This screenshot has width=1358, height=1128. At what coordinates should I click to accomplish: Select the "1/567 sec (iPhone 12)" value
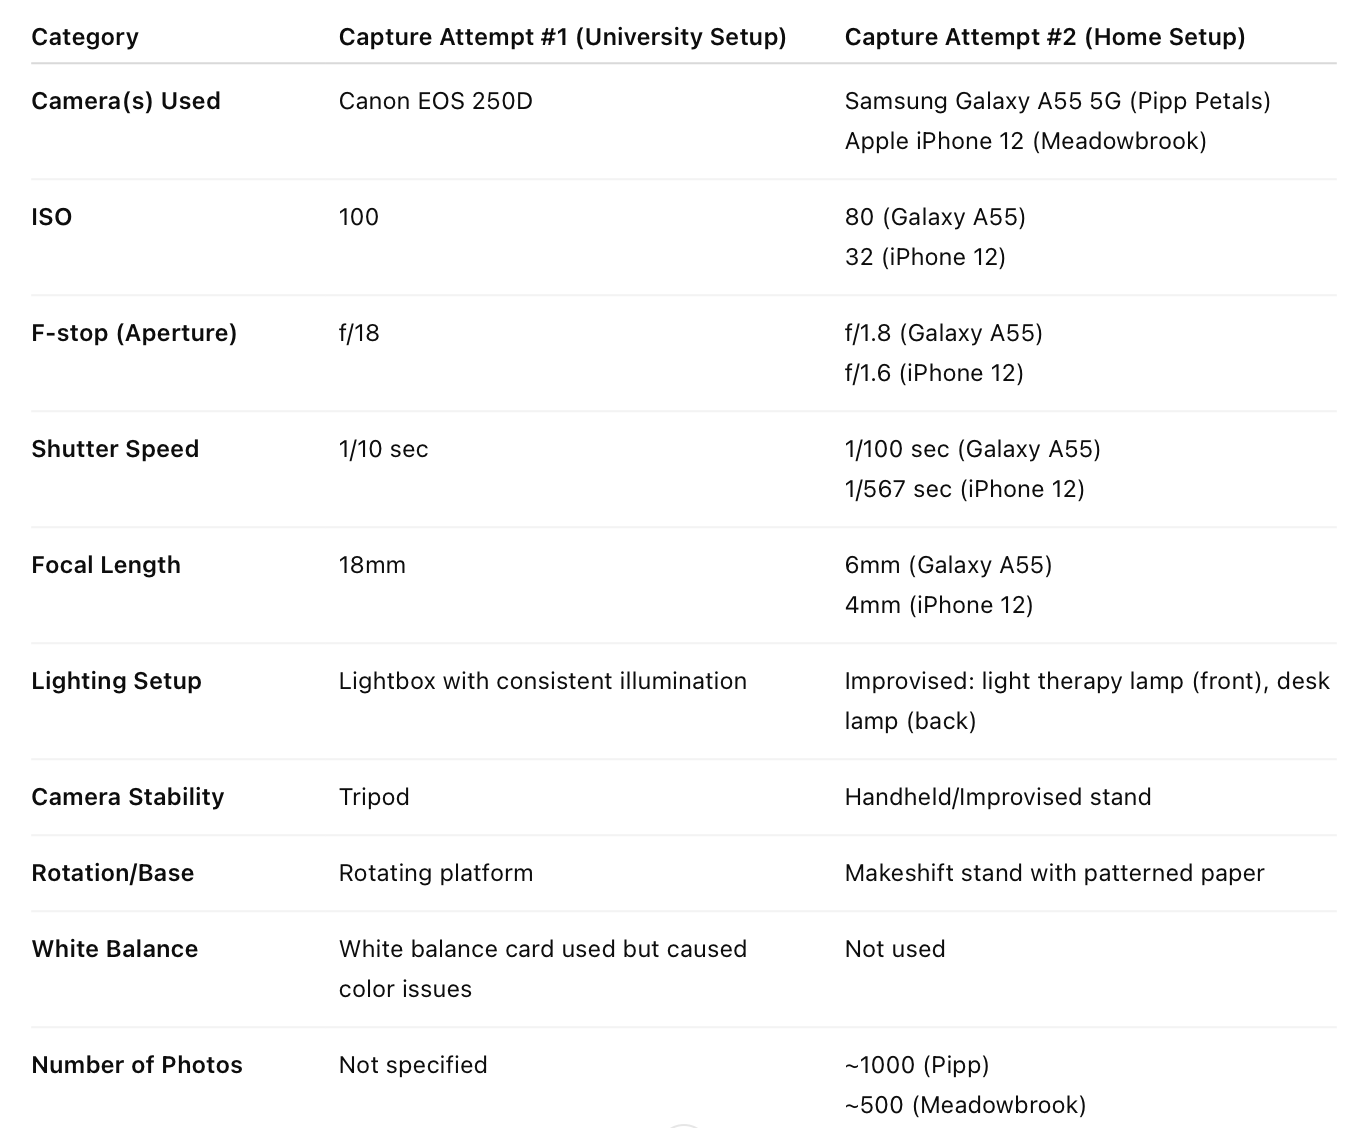[x=964, y=489]
